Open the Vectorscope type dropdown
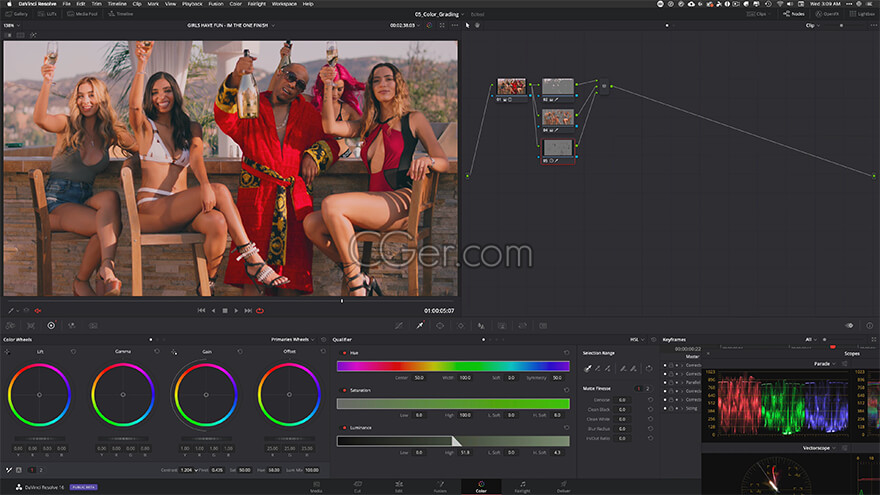This screenshot has width=880, height=495. tap(819, 448)
